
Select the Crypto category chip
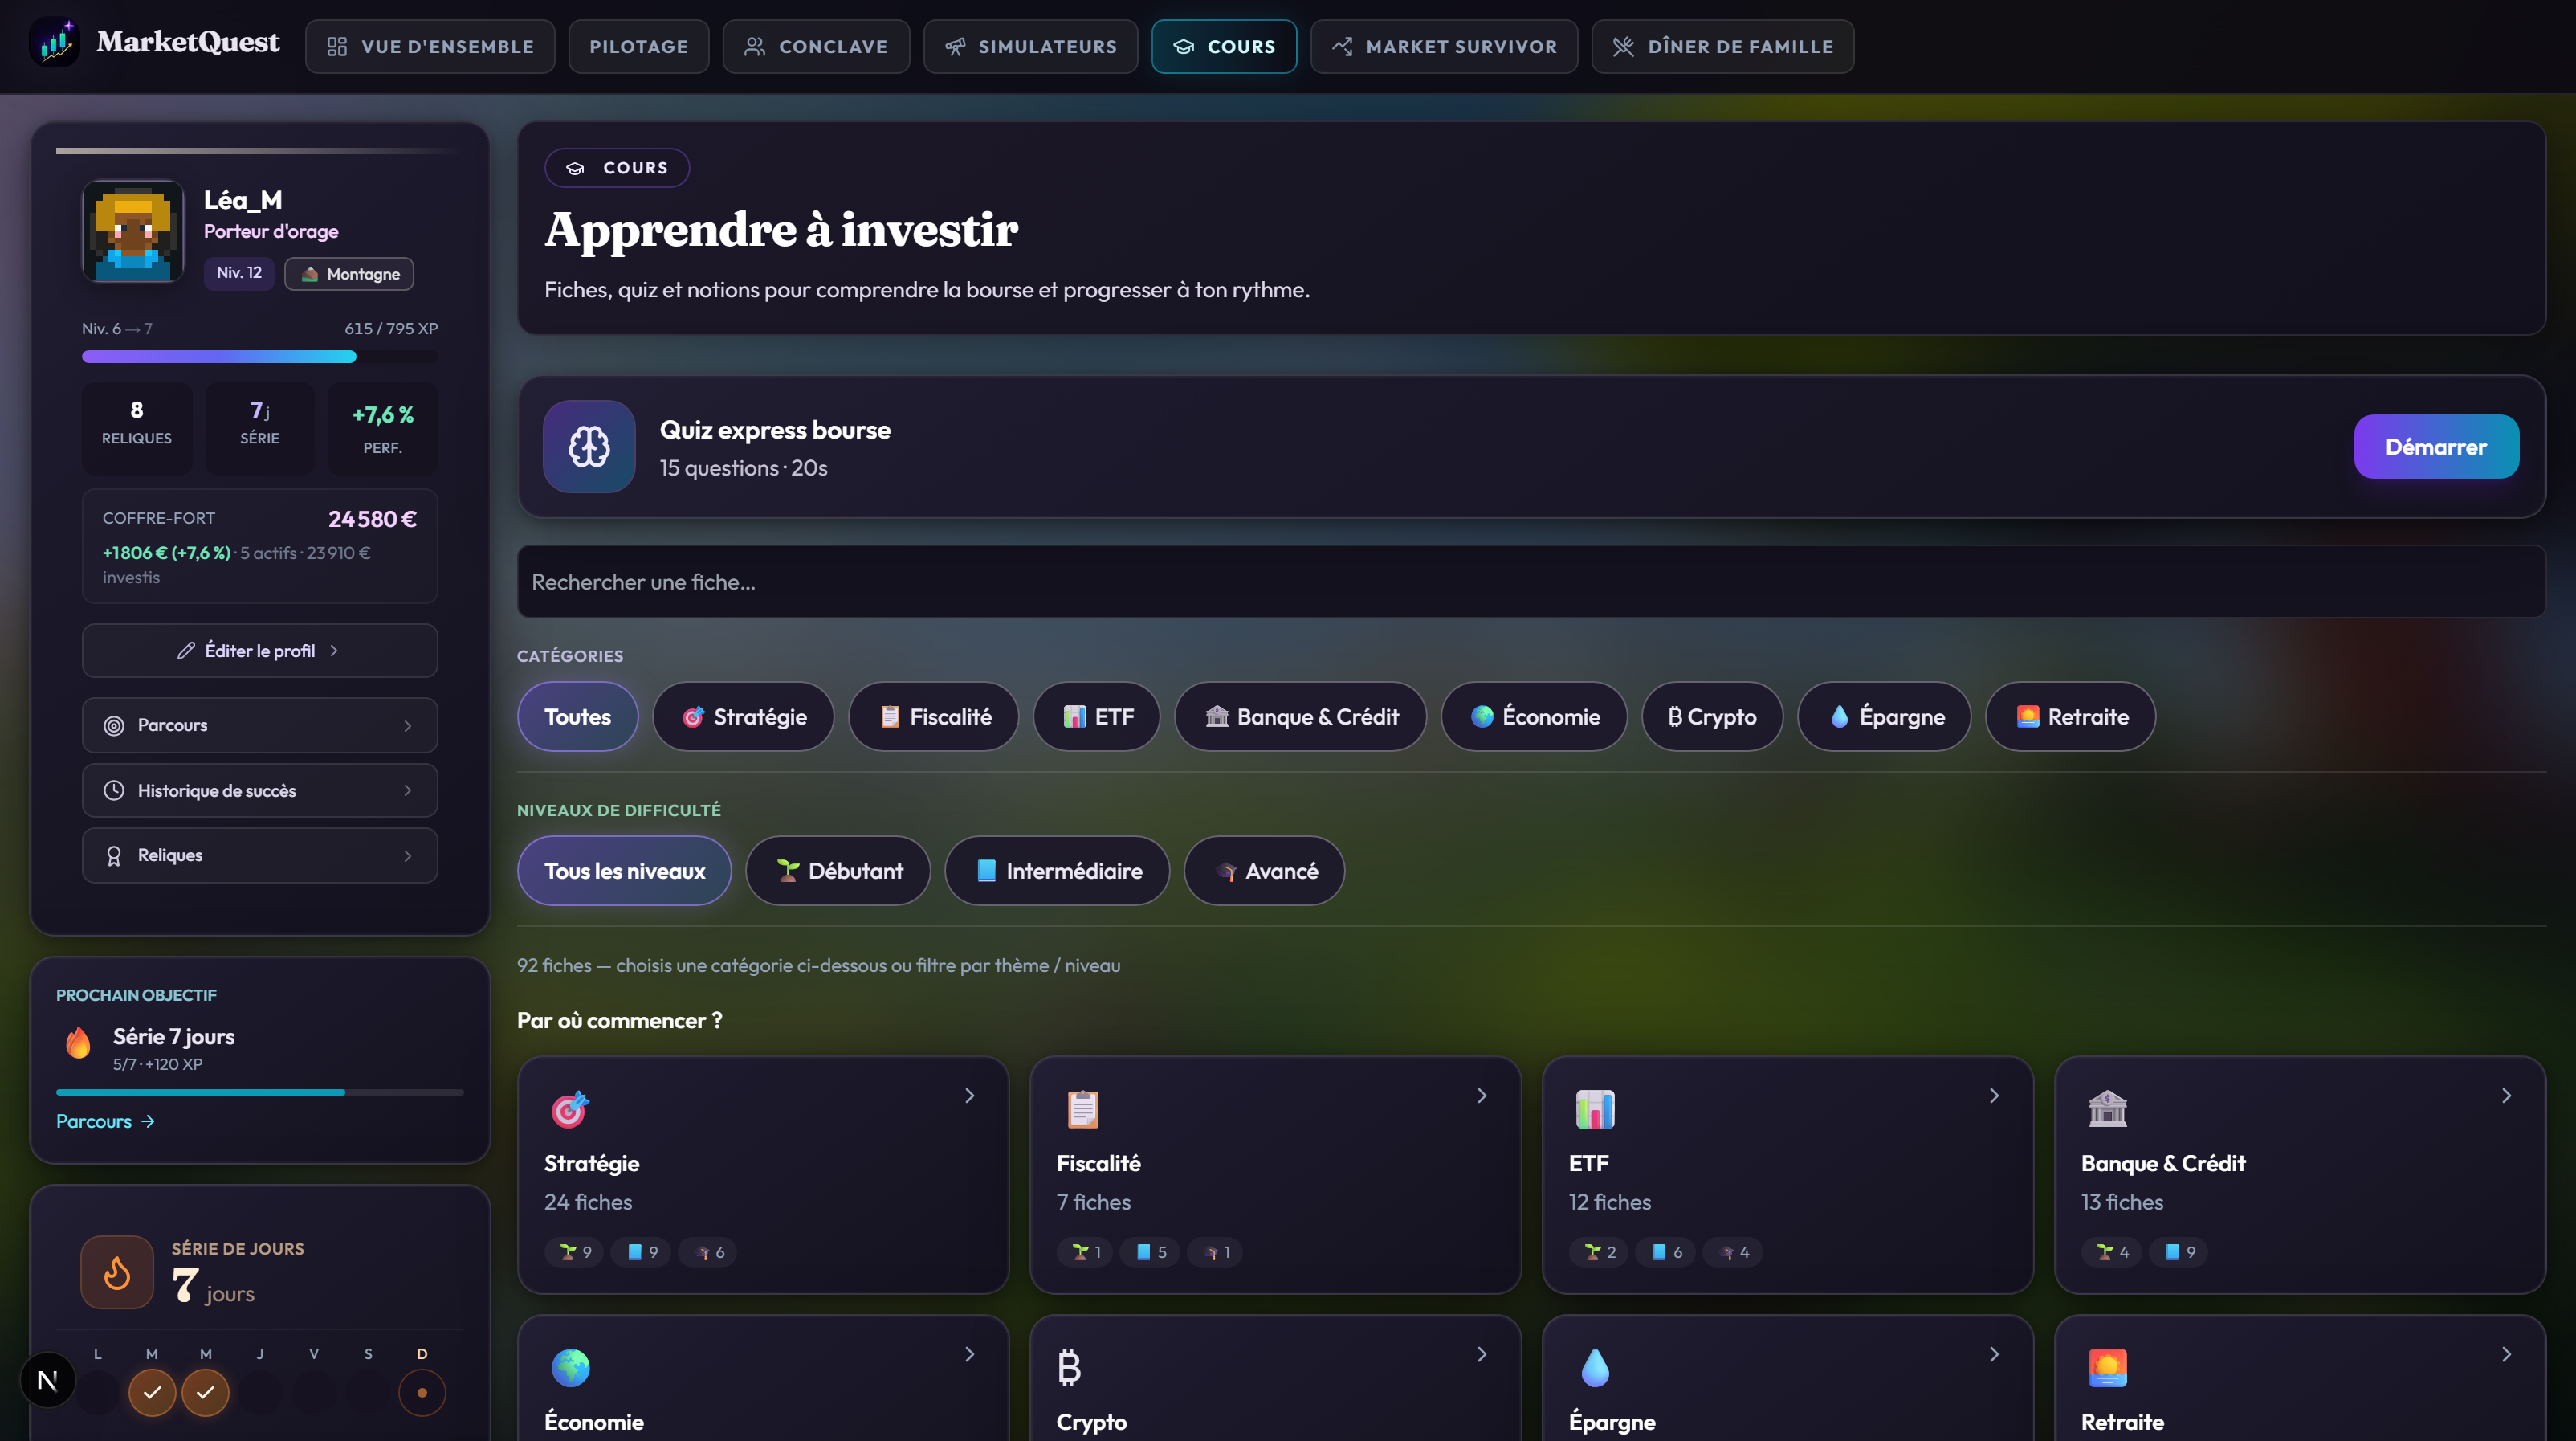pos(1712,717)
